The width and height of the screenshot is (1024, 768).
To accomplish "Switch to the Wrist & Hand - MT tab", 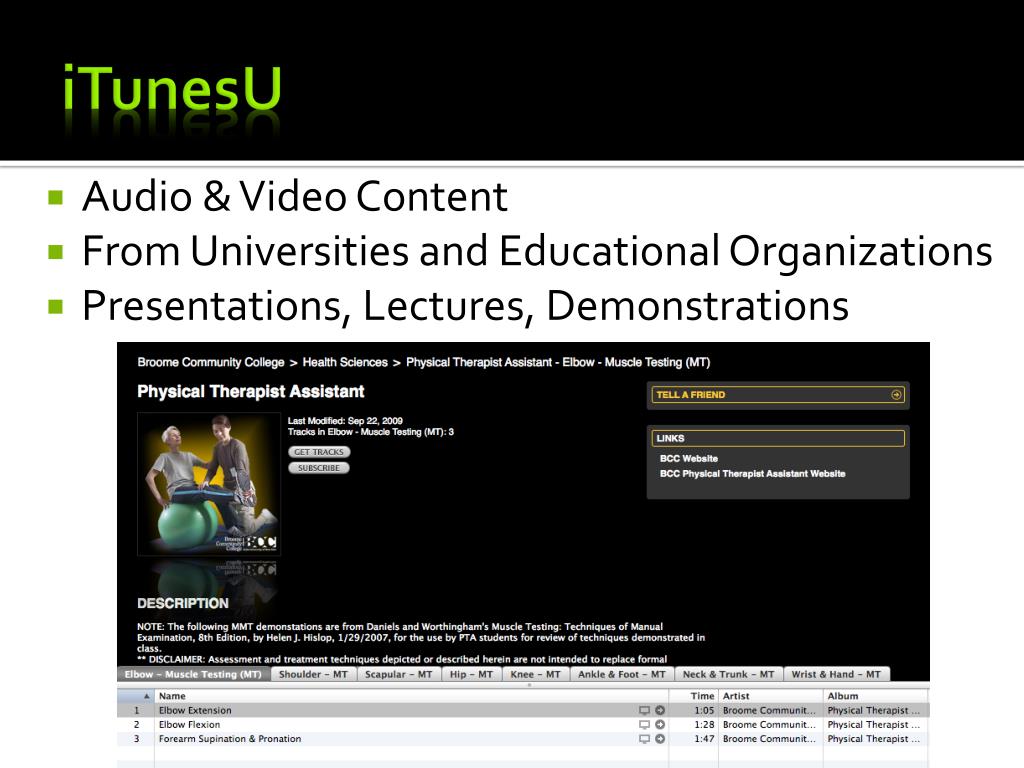I will coord(836,674).
